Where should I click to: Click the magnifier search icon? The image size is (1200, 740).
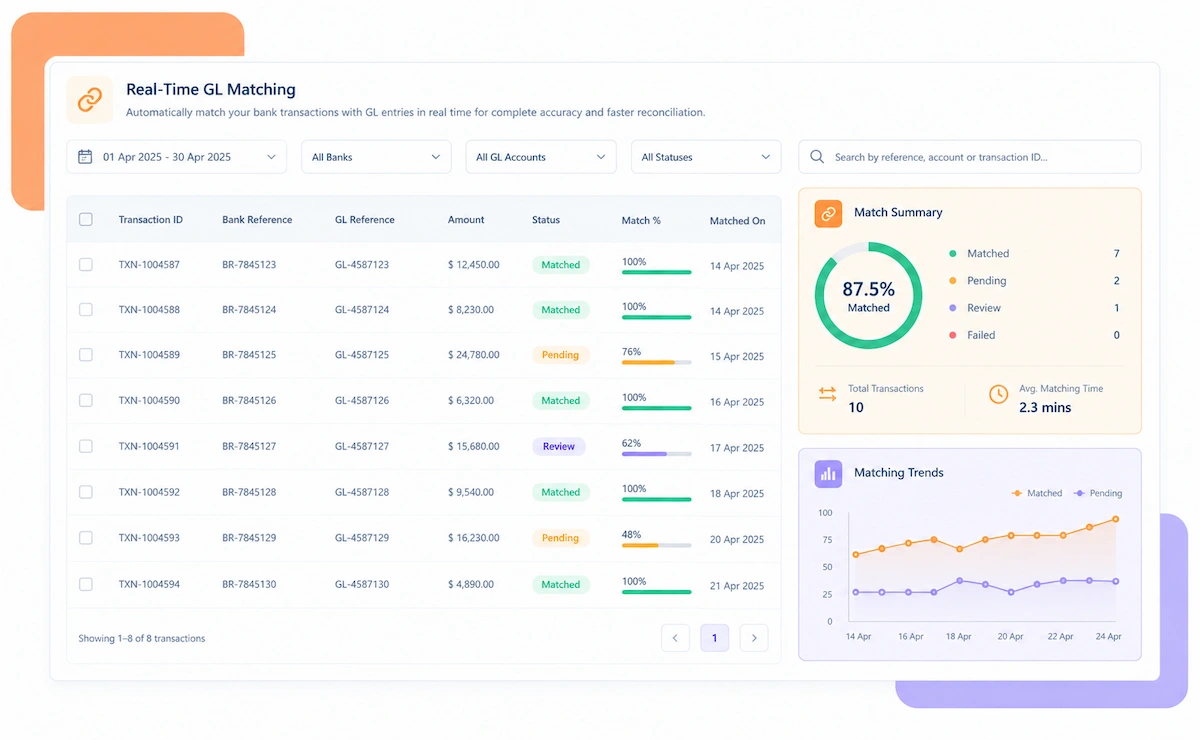(817, 157)
